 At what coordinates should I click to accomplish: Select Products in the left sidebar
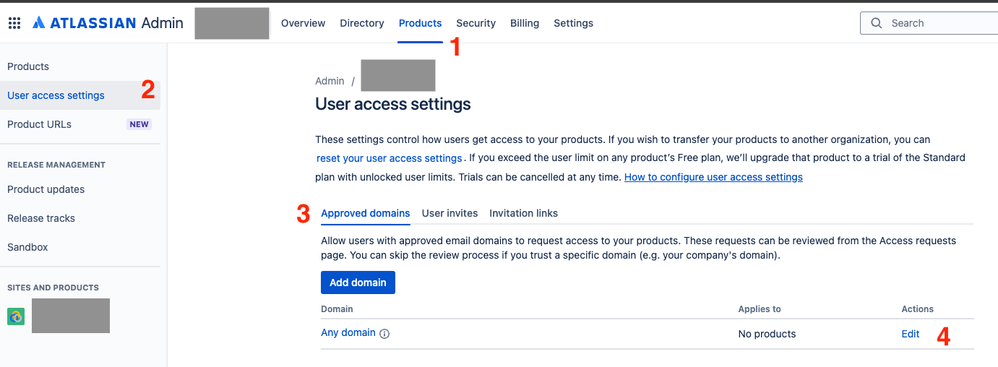pyautogui.click(x=28, y=66)
